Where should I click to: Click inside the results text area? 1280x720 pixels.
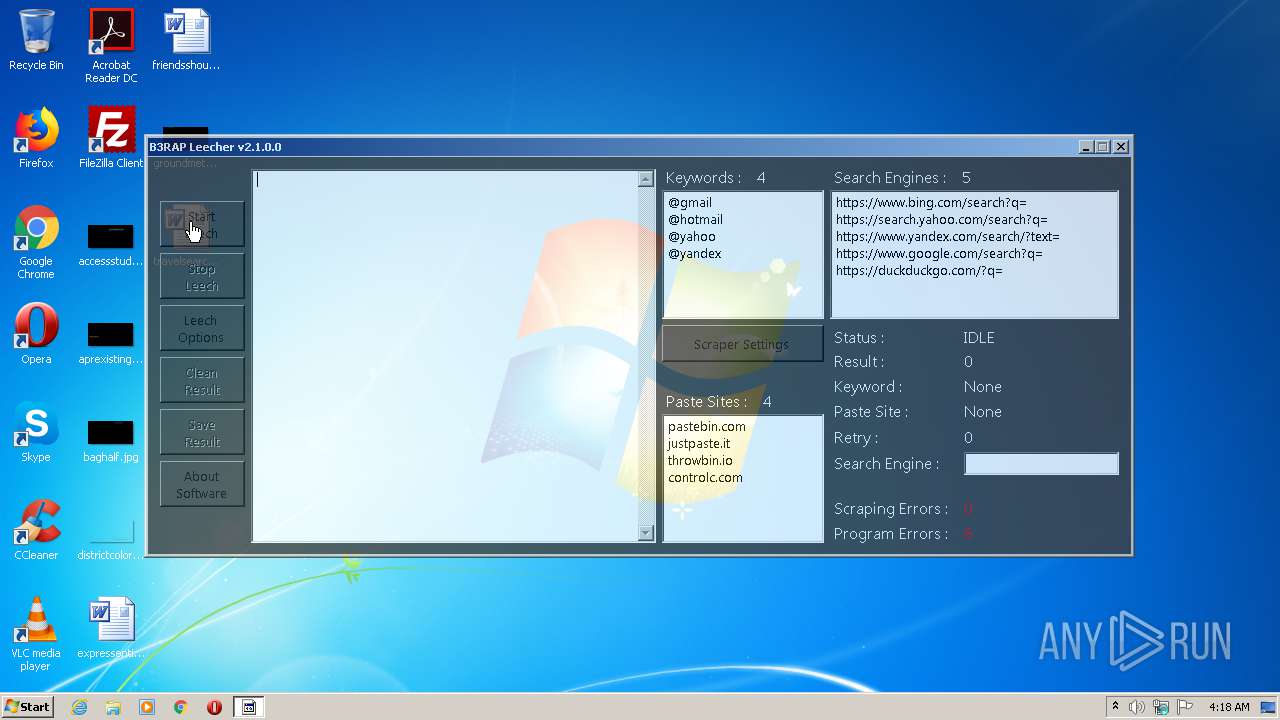(445, 356)
